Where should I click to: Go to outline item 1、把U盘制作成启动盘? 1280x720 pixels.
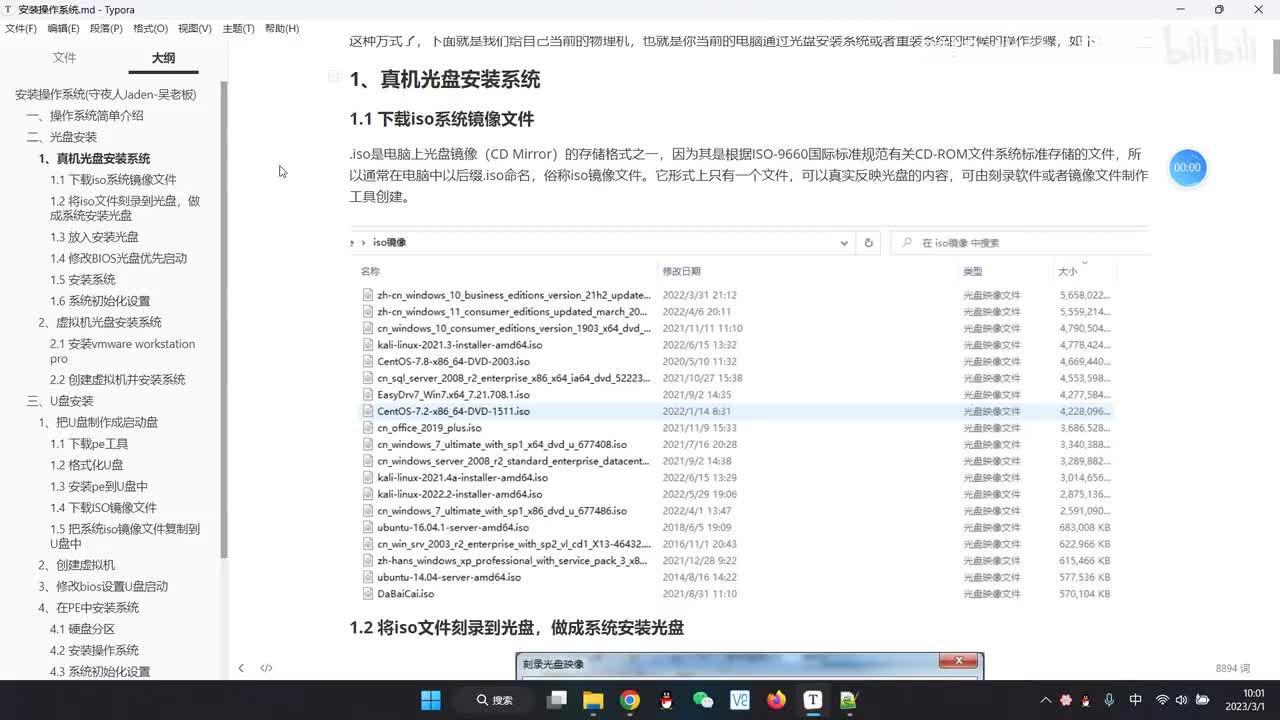click(98, 422)
